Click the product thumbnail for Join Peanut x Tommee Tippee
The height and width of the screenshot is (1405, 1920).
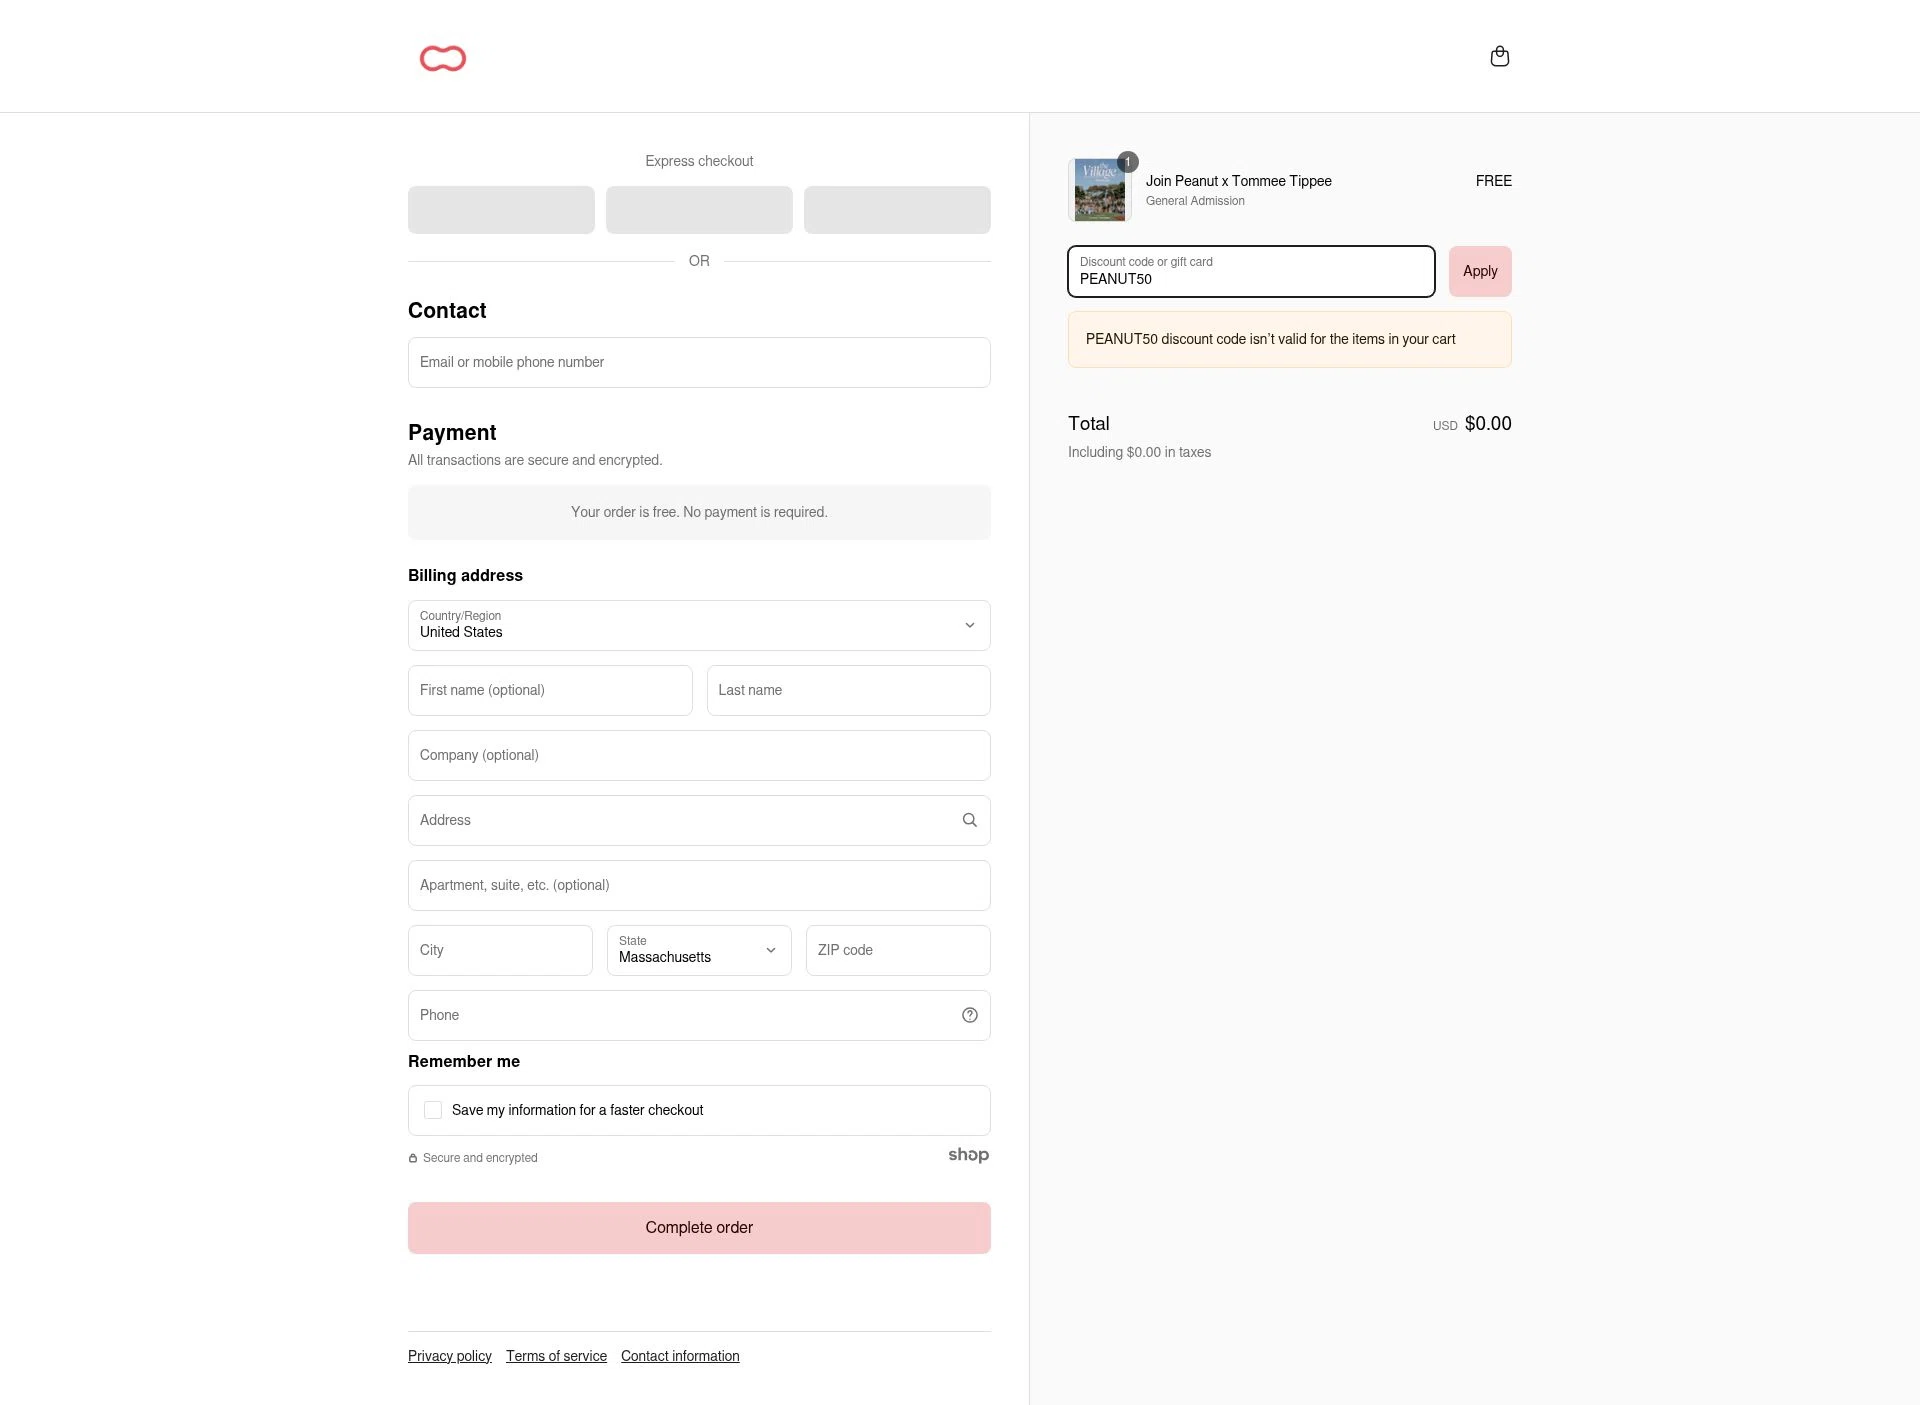(1098, 189)
